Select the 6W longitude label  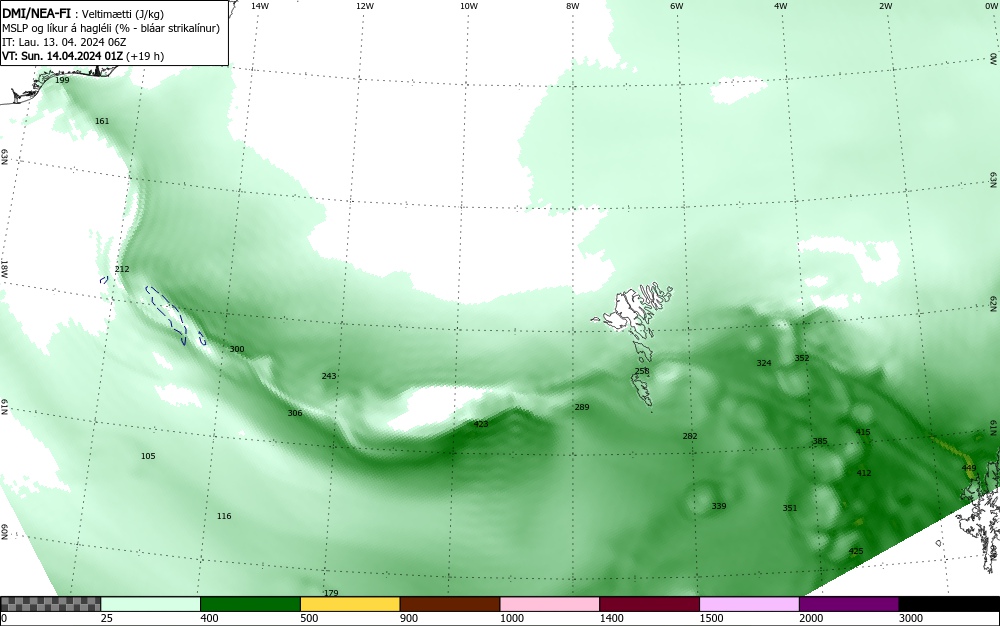click(677, 6)
